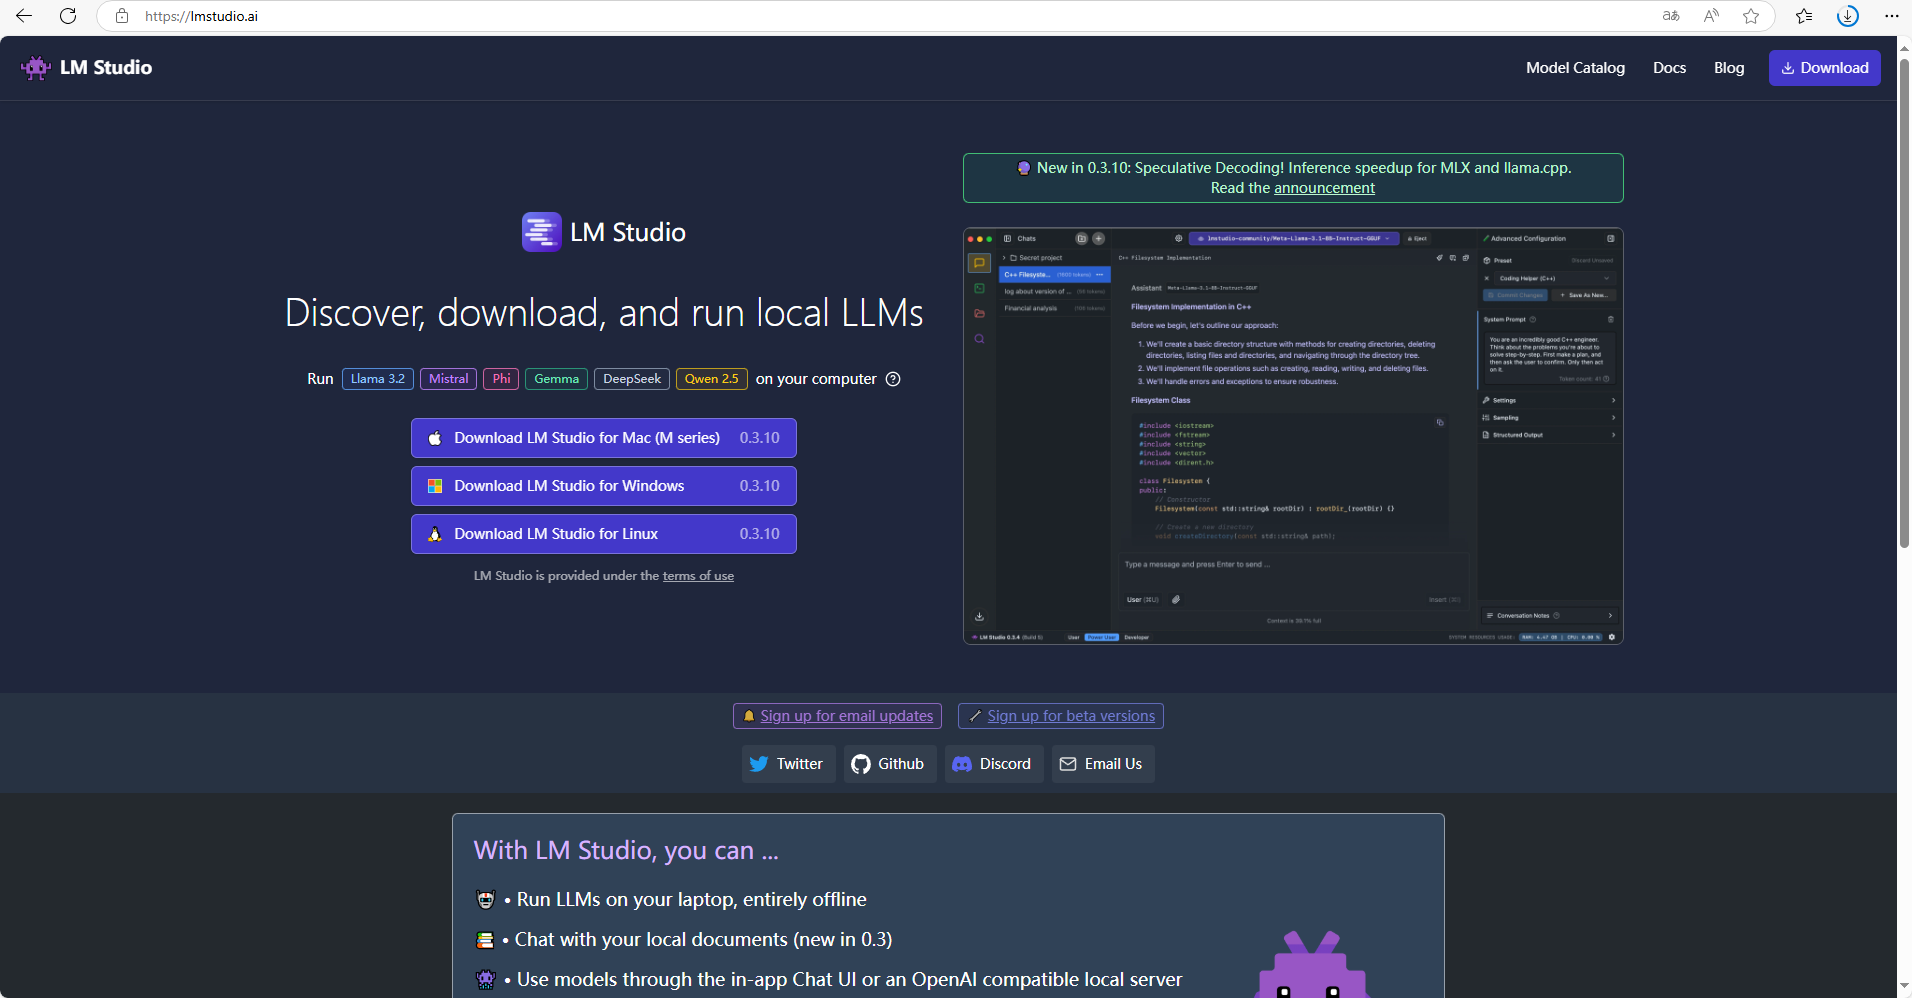Navigate to the Blog

coord(1728,68)
